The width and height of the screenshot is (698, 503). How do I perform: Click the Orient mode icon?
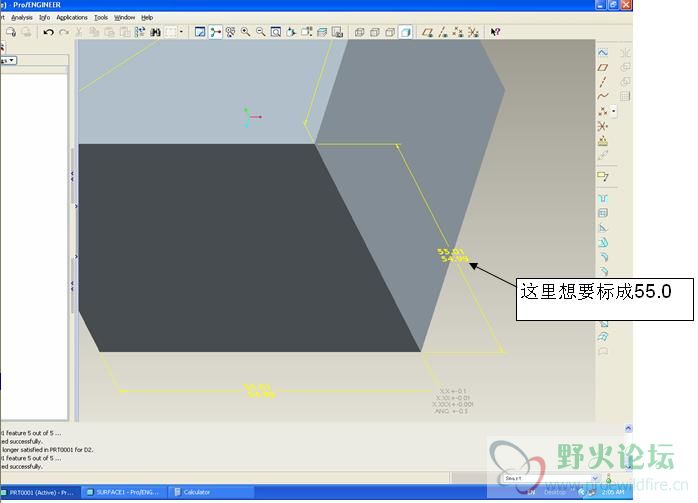[x=230, y=32]
